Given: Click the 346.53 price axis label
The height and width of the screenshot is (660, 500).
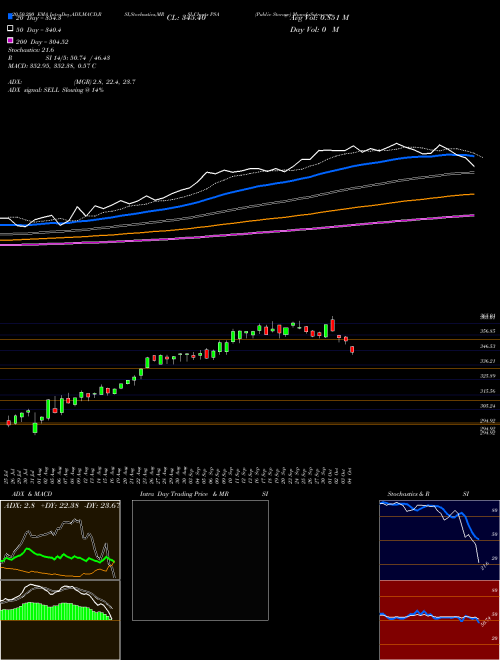Looking at the screenshot, I should point(488,346).
